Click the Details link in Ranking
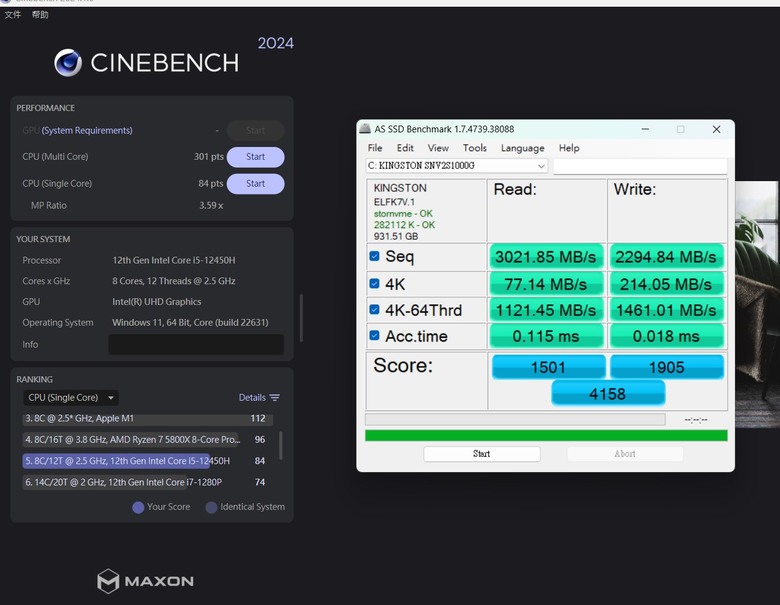 click(252, 398)
